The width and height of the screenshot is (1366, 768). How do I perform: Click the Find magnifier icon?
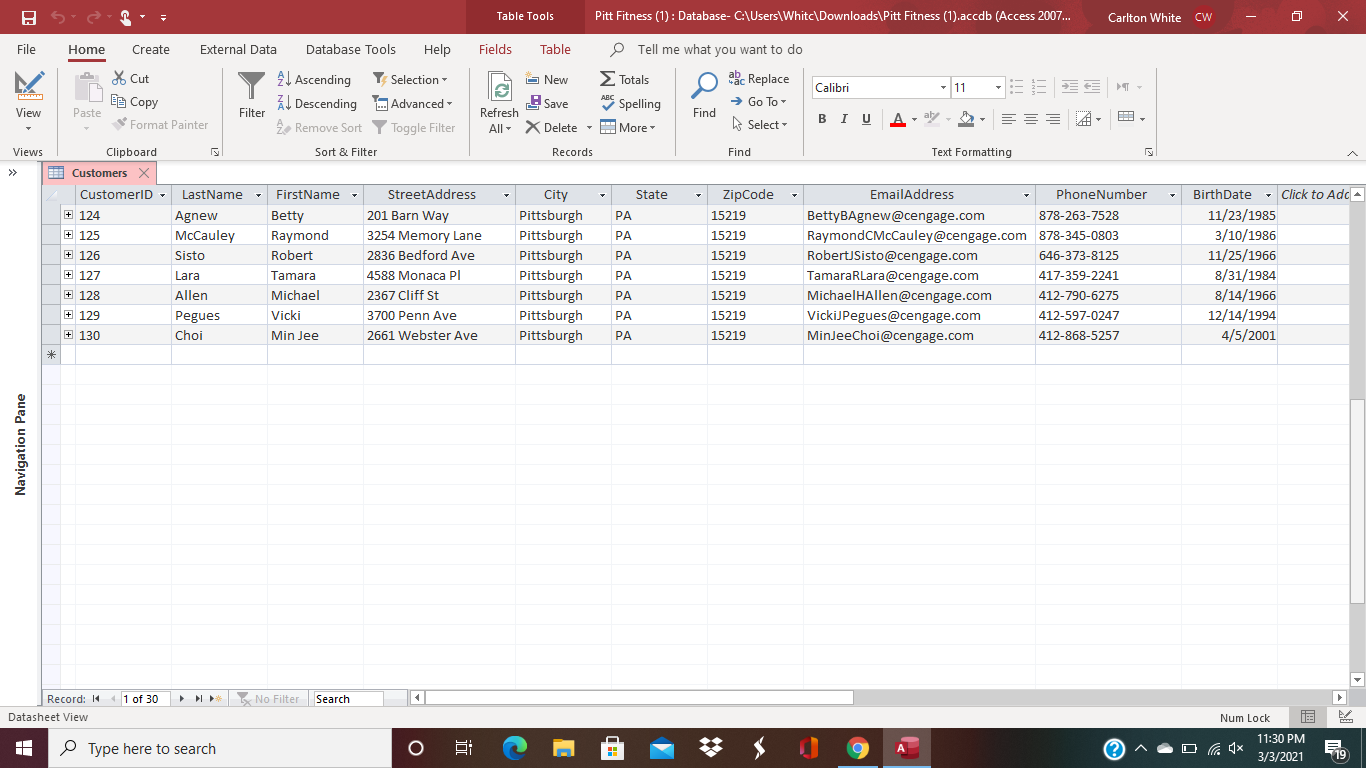click(704, 90)
